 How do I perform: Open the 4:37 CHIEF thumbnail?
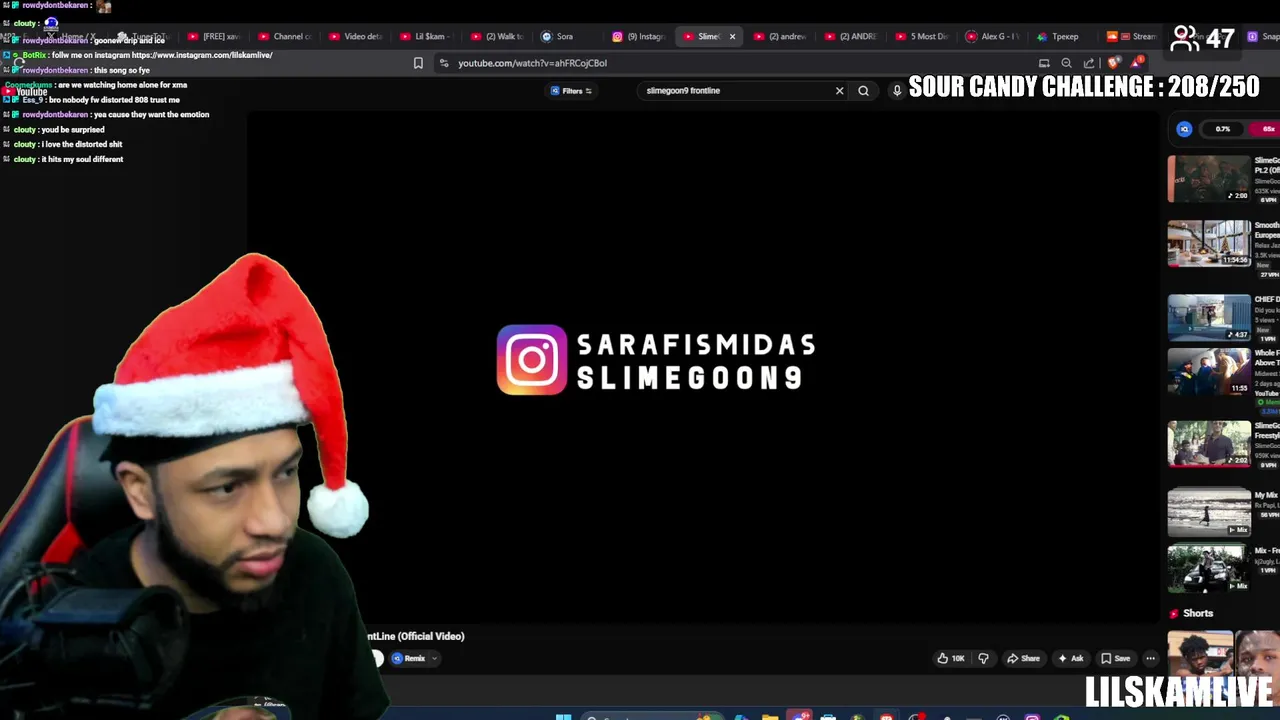(1209, 317)
